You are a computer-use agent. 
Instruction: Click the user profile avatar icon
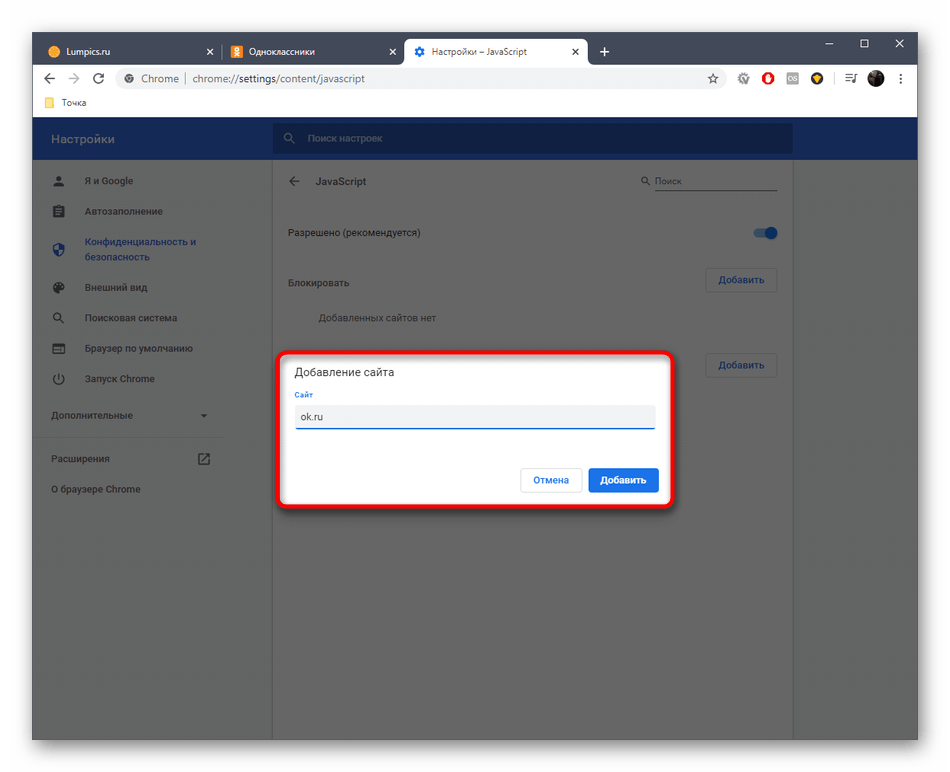876,79
